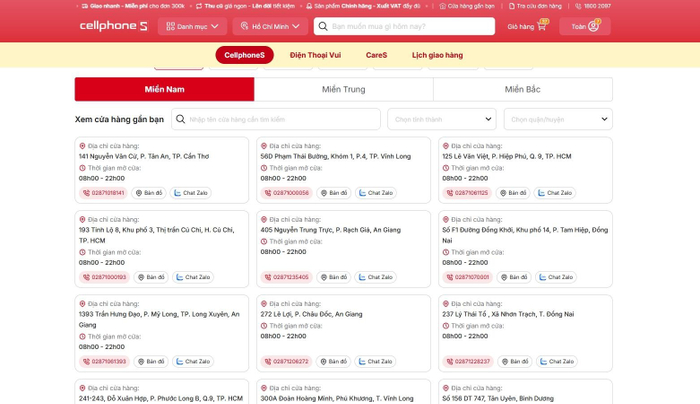
Task: Open Bản đồ for 125 Lê Văn Việt store
Action: (x=513, y=193)
